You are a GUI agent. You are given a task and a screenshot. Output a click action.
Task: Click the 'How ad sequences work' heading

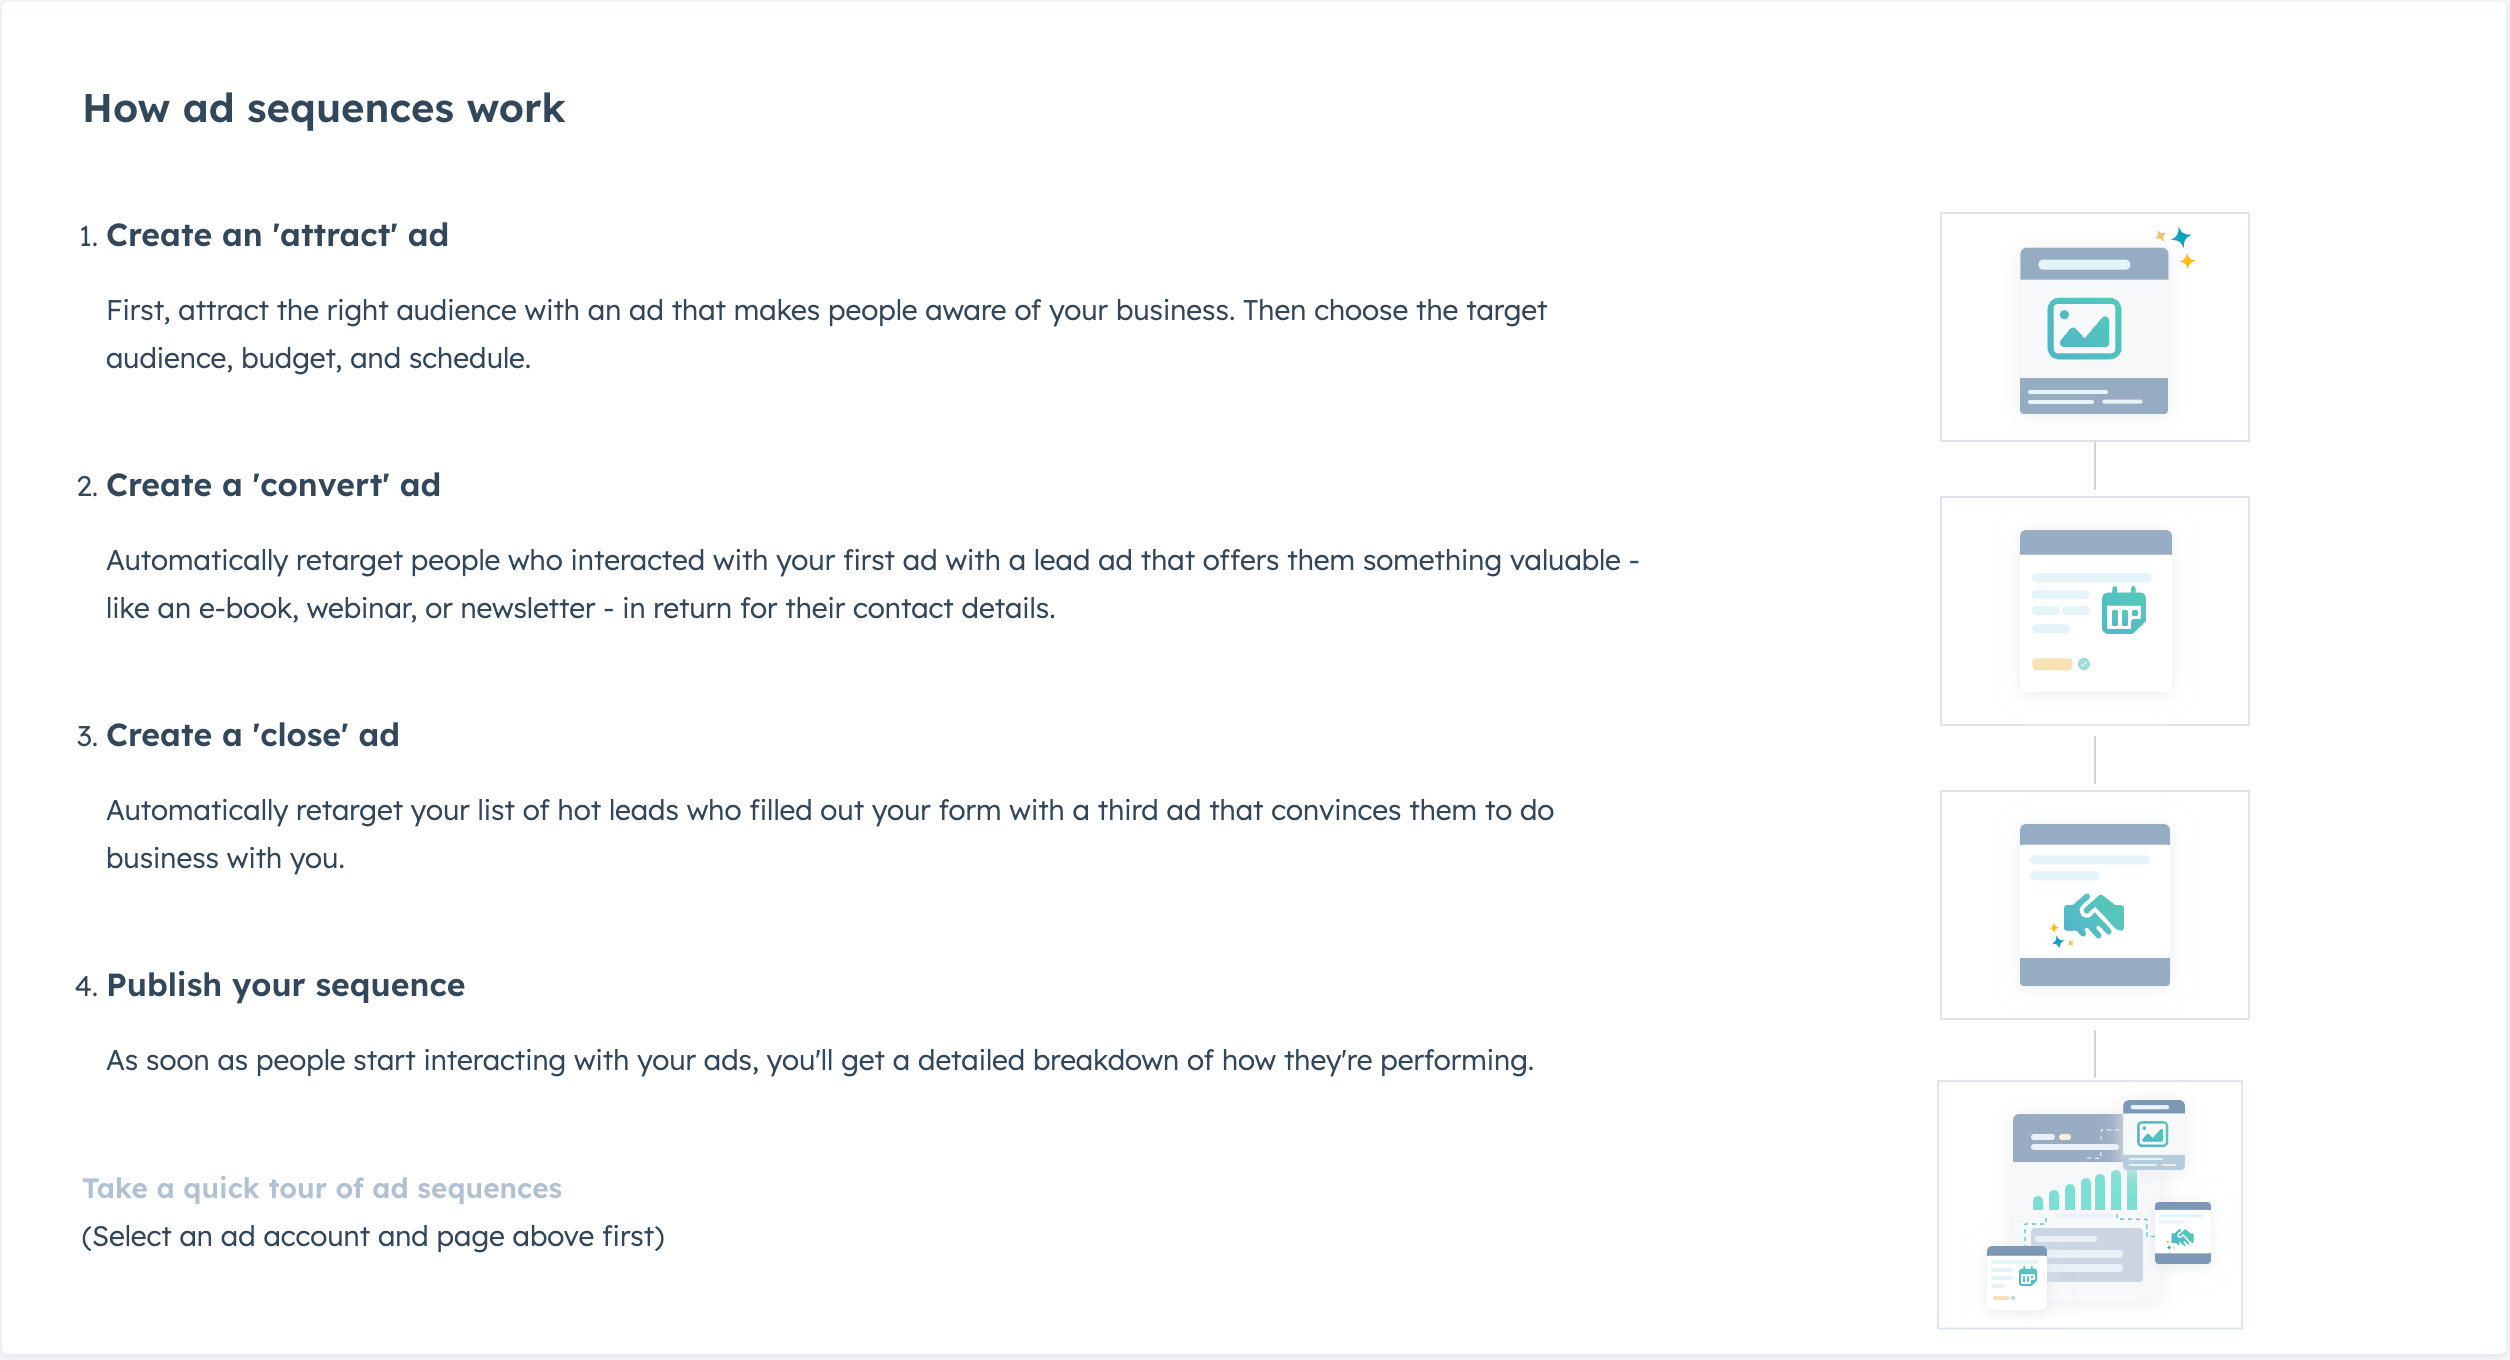(x=324, y=108)
